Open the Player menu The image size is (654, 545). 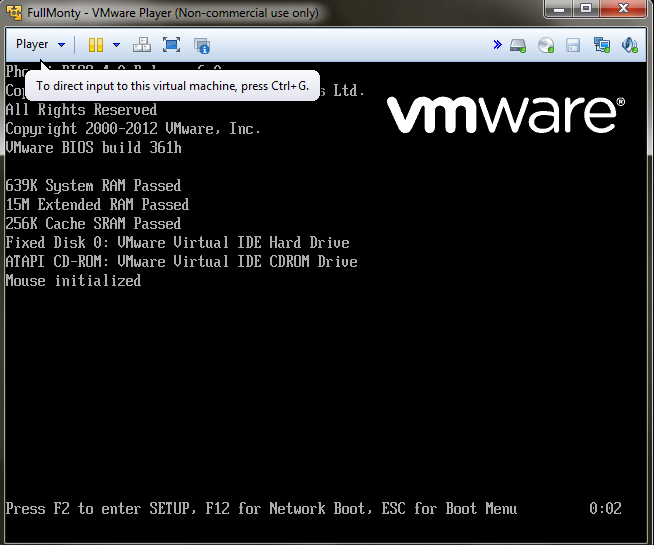[x=32, y=44]
